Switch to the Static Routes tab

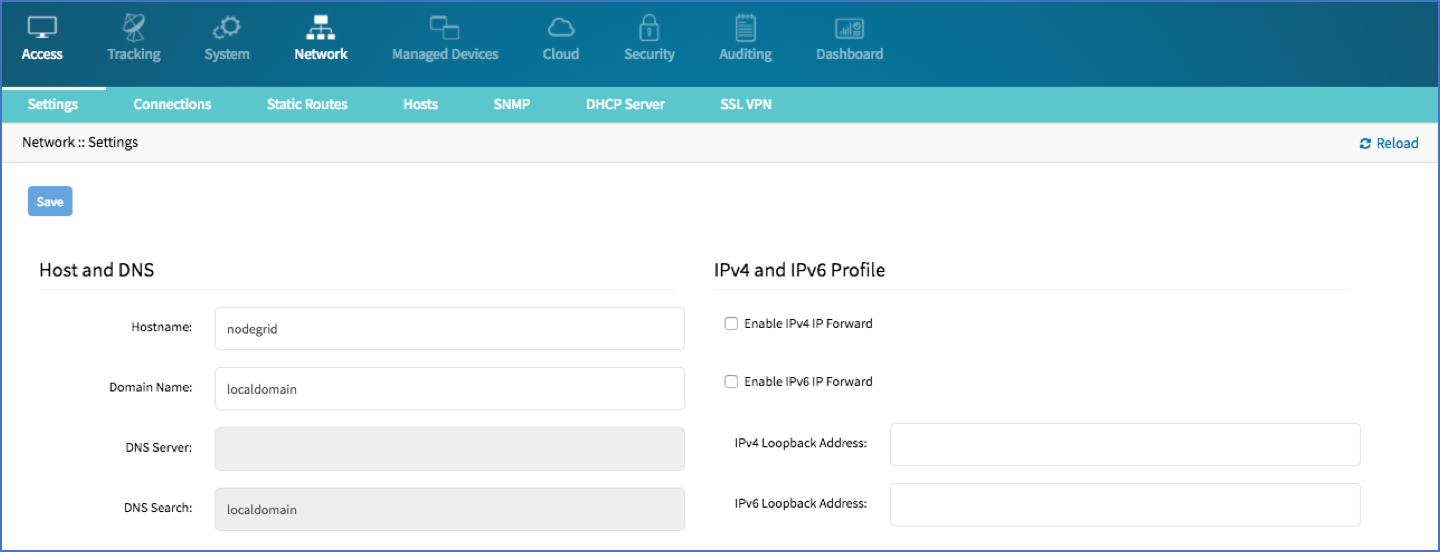[x=307, y=104]
